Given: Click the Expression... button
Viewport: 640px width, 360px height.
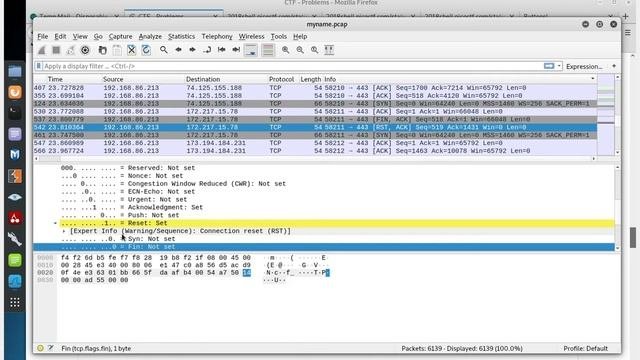Looking at the screenshot, I should point(584,66).
